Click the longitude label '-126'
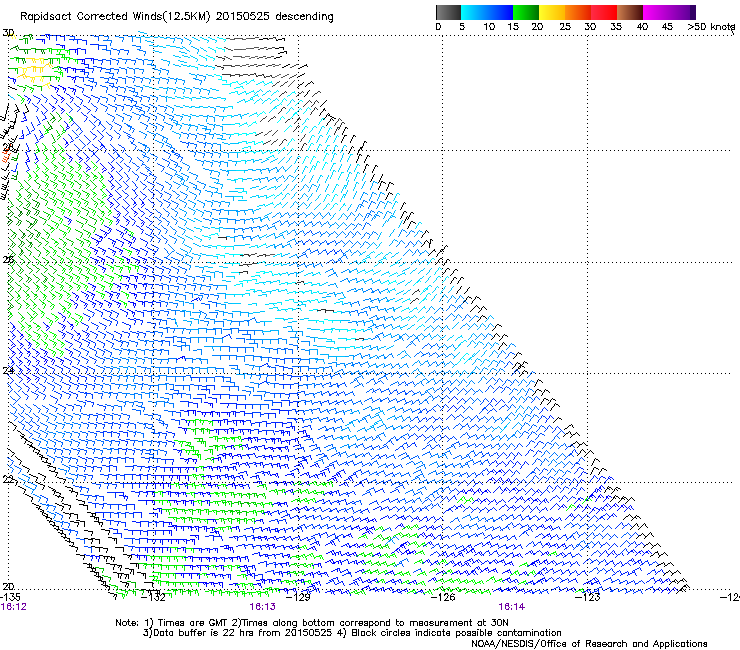 point(443,597)
